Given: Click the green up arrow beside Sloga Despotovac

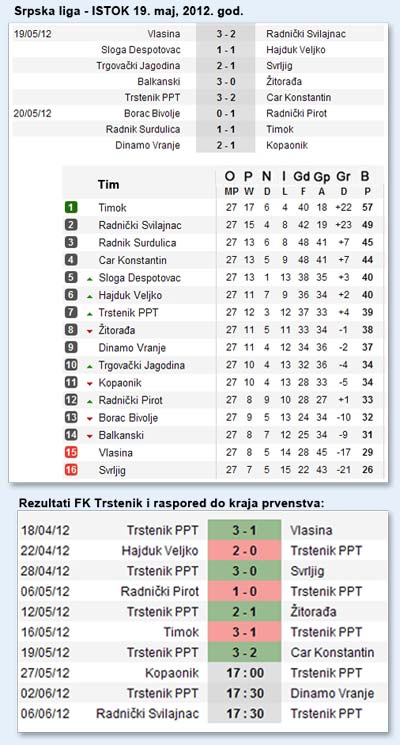Looking at the screenshot, I should (x=89, y=278).
